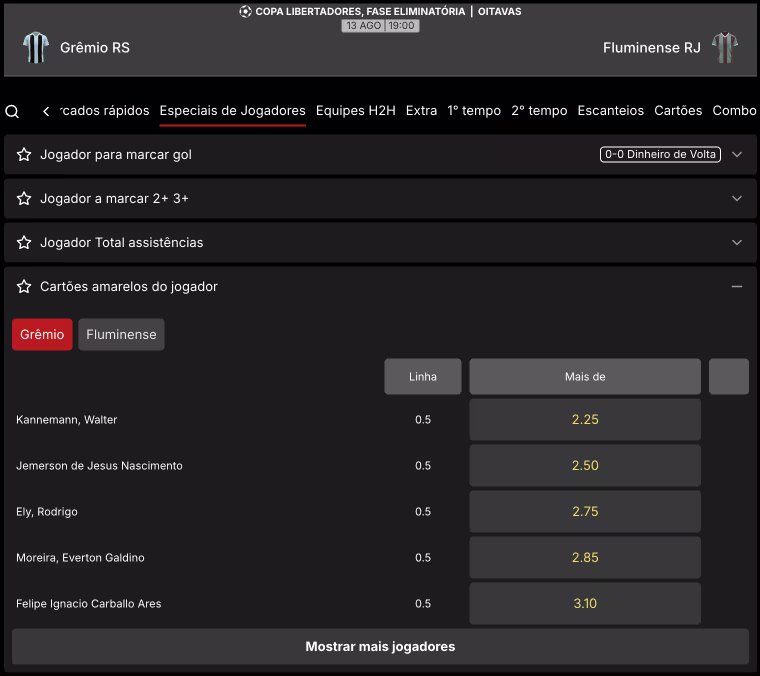
Task: Open the 'Combo' tab
Action: click(x=734, y=110)
